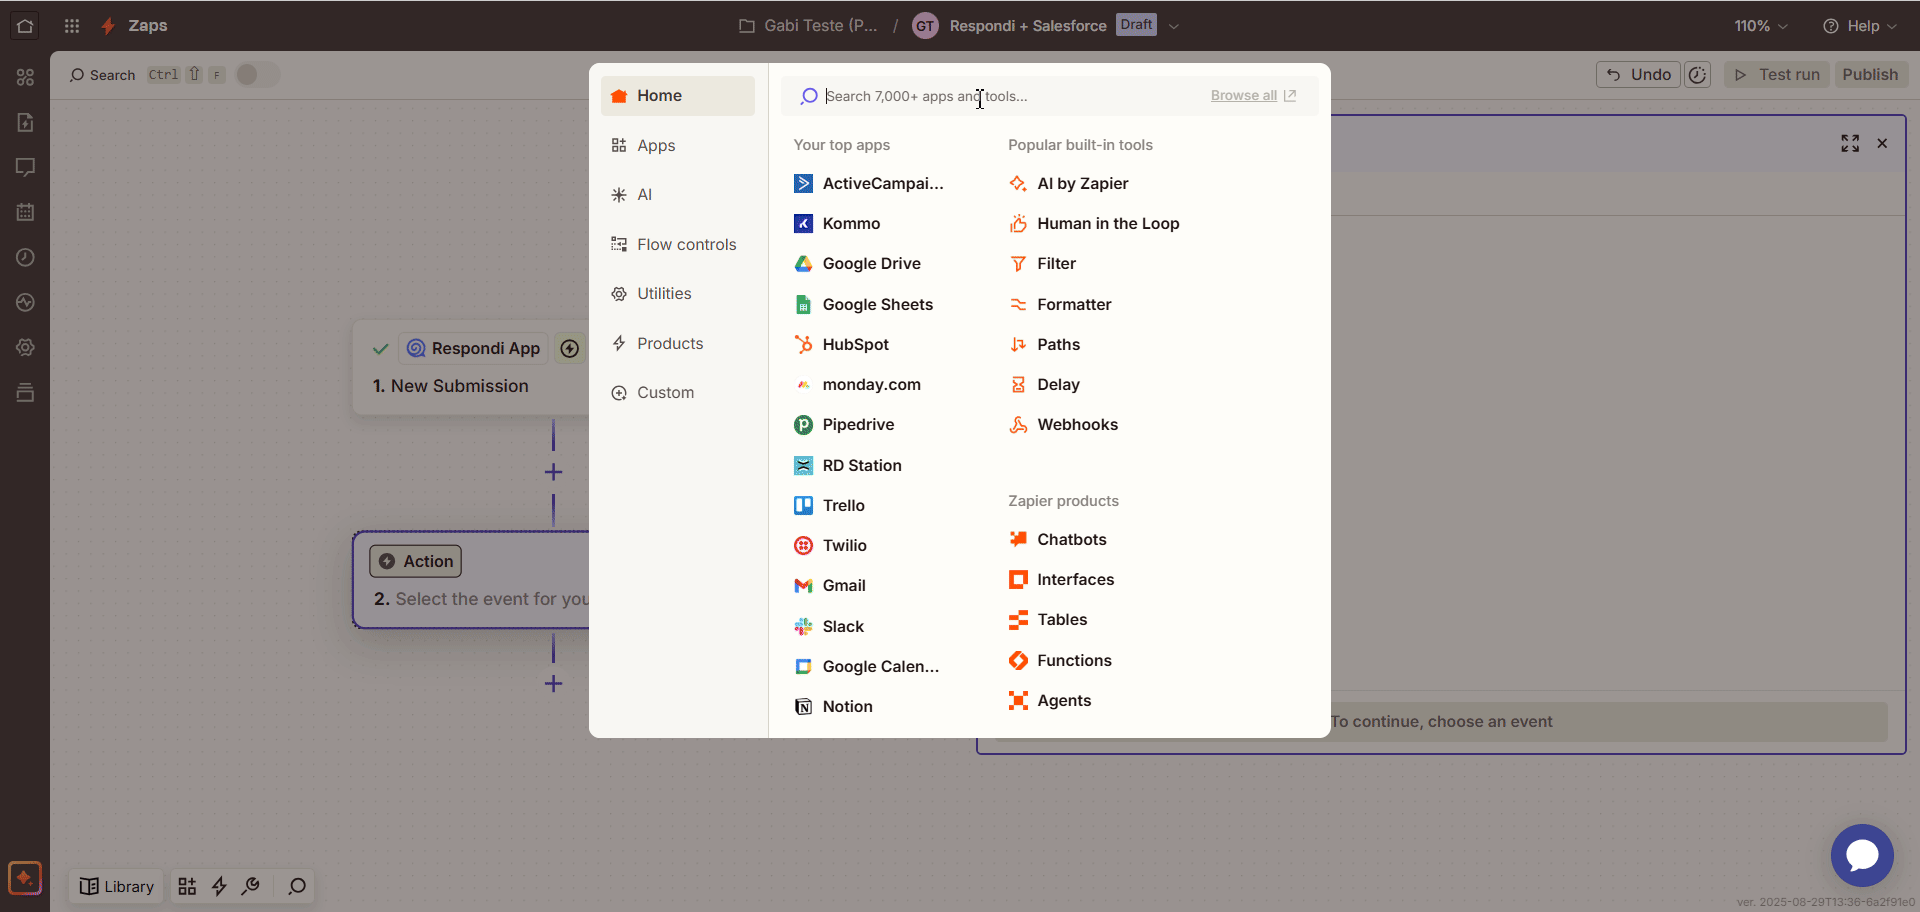Image resolution: width=1920 pixels, height=912 pixels.
Task: Open Zap history clock icon
Action: 25,257
